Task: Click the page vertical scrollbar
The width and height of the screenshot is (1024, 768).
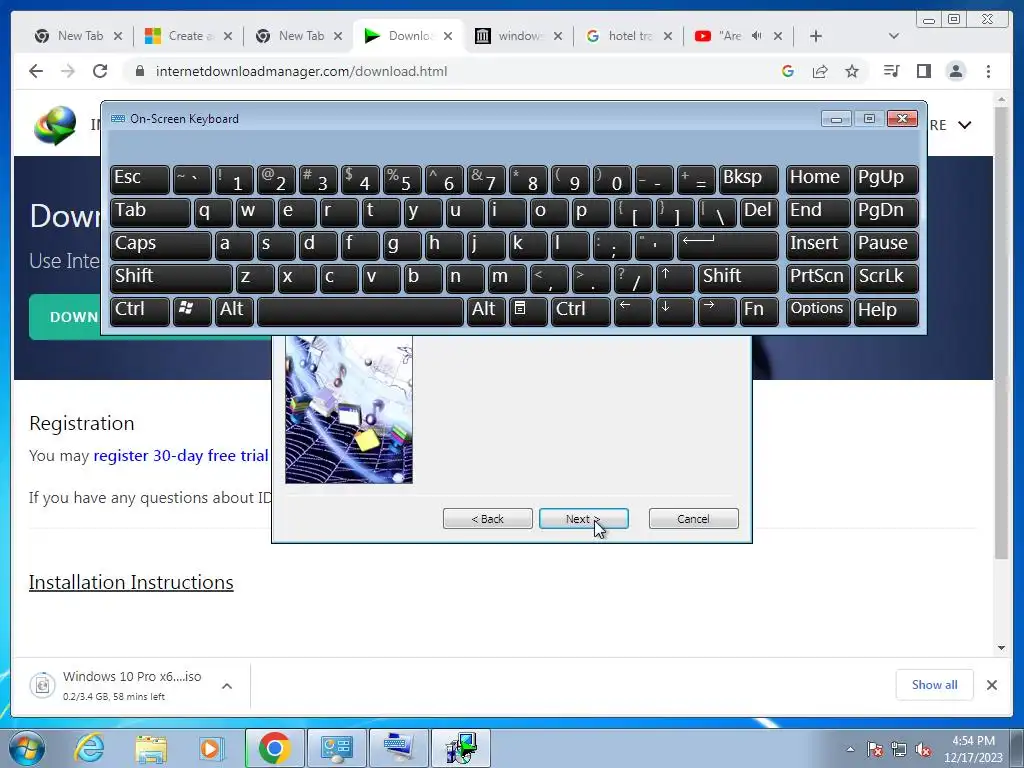Action: pyautogui.click(x=1001, y=334)
